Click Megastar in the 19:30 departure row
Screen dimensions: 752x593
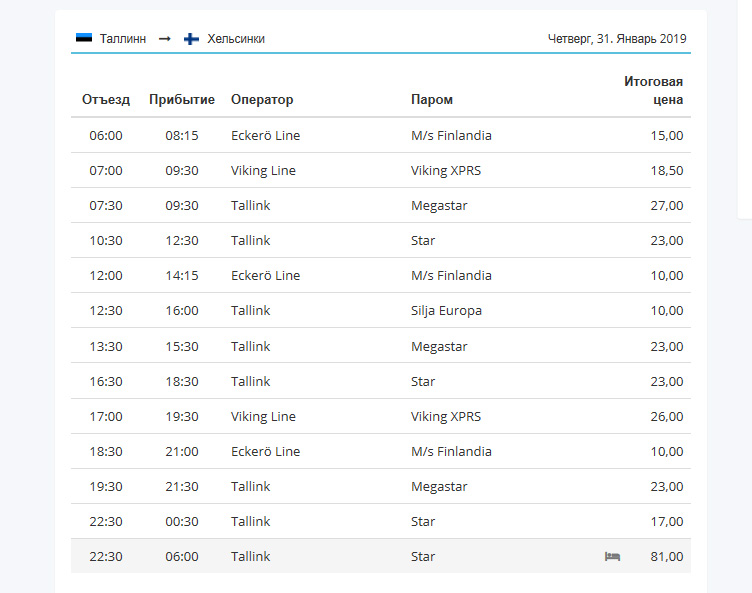(439, 487)
